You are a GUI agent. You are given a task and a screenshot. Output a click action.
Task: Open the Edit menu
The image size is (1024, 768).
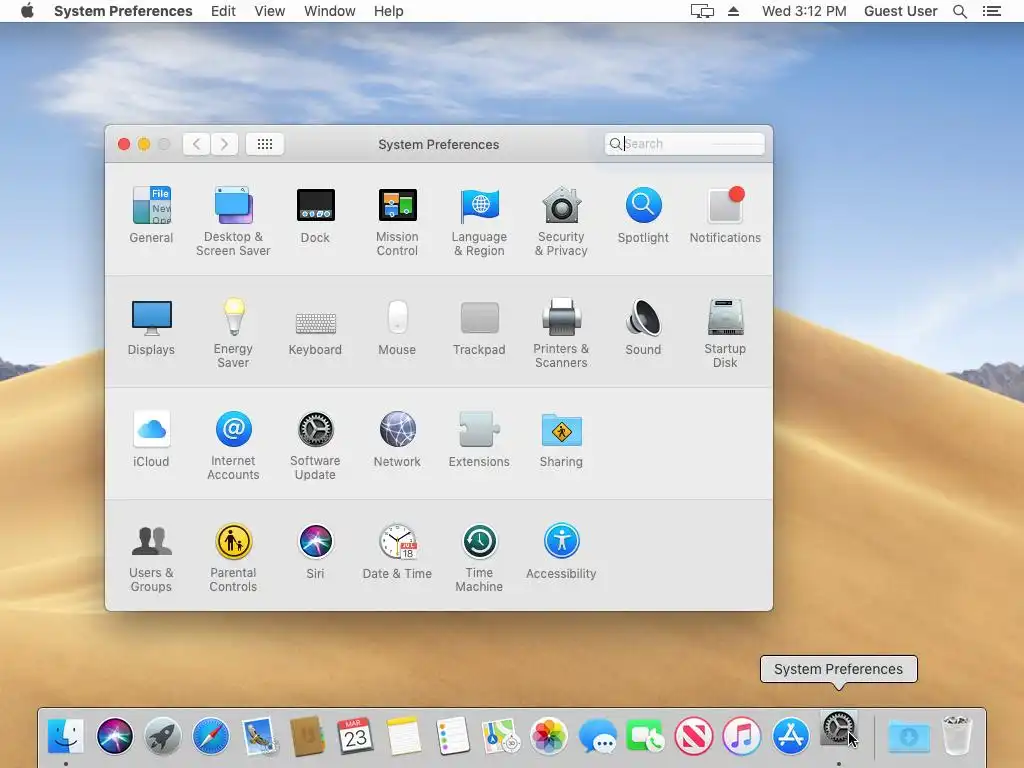pos(223,11)
